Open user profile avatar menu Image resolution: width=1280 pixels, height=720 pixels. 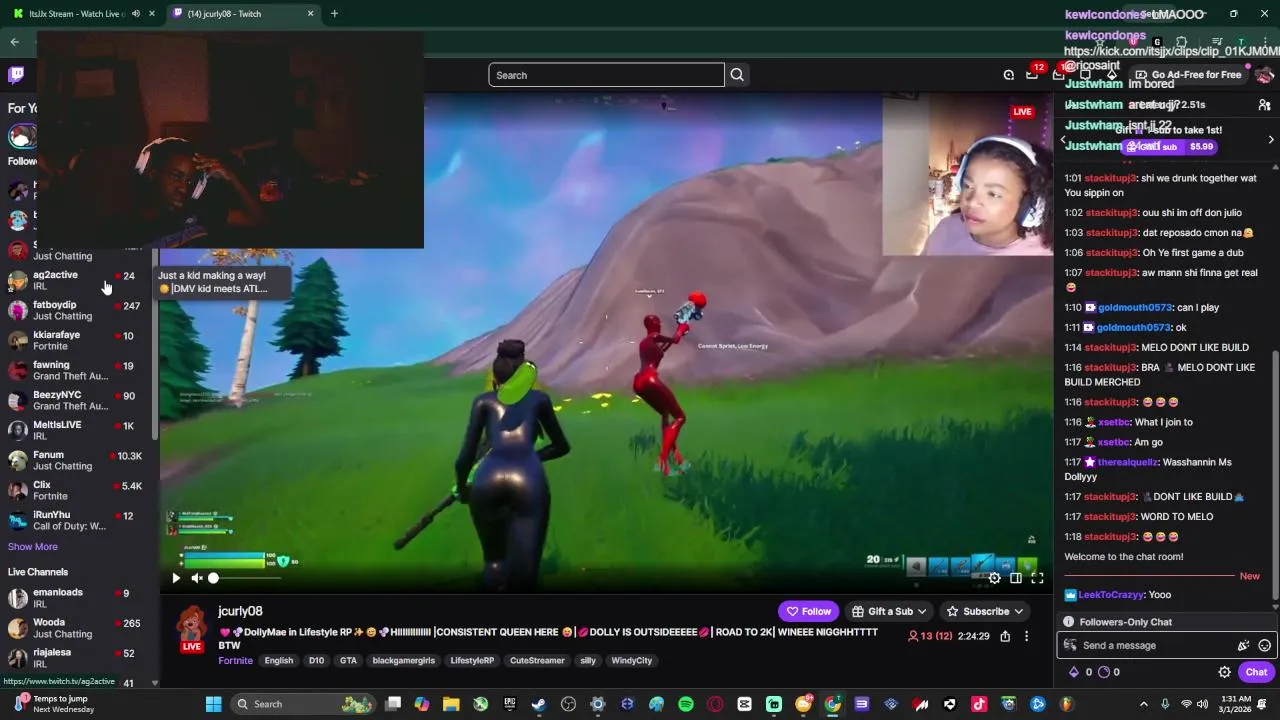tap(1264, 75)
